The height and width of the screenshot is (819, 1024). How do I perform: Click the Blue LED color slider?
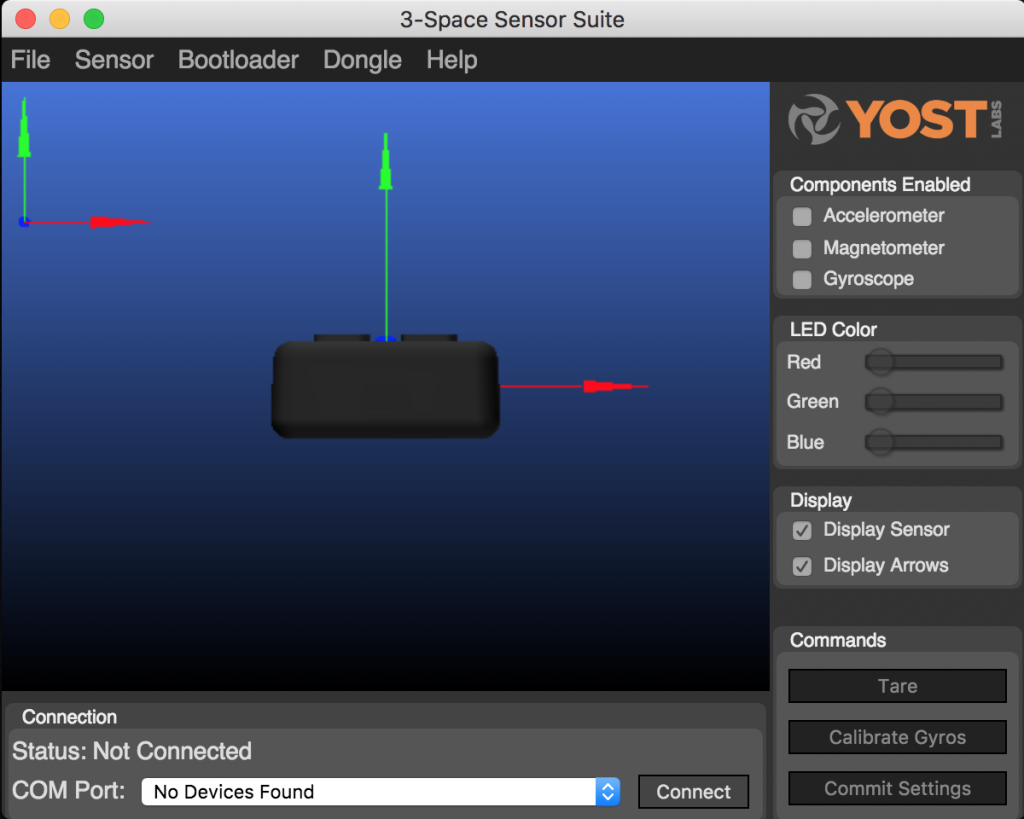(x=934, y=442)
